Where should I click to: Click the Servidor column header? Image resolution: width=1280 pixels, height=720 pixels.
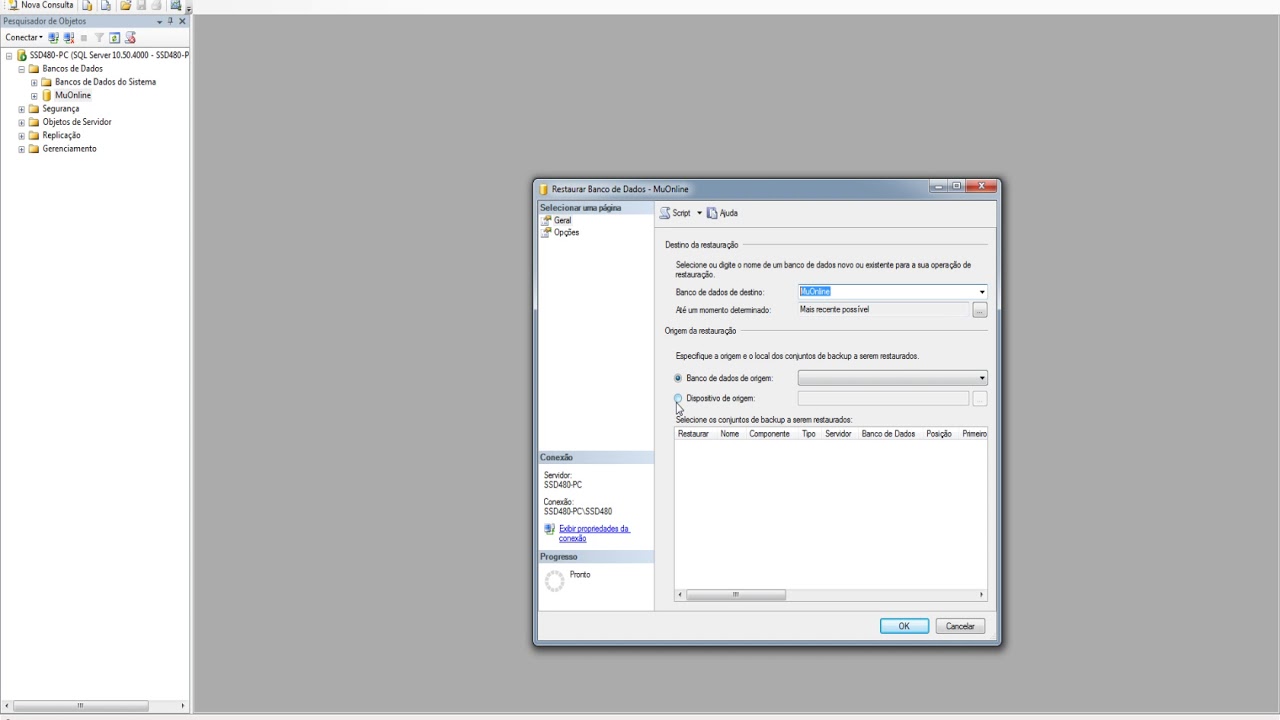click(x=838, y=434)
